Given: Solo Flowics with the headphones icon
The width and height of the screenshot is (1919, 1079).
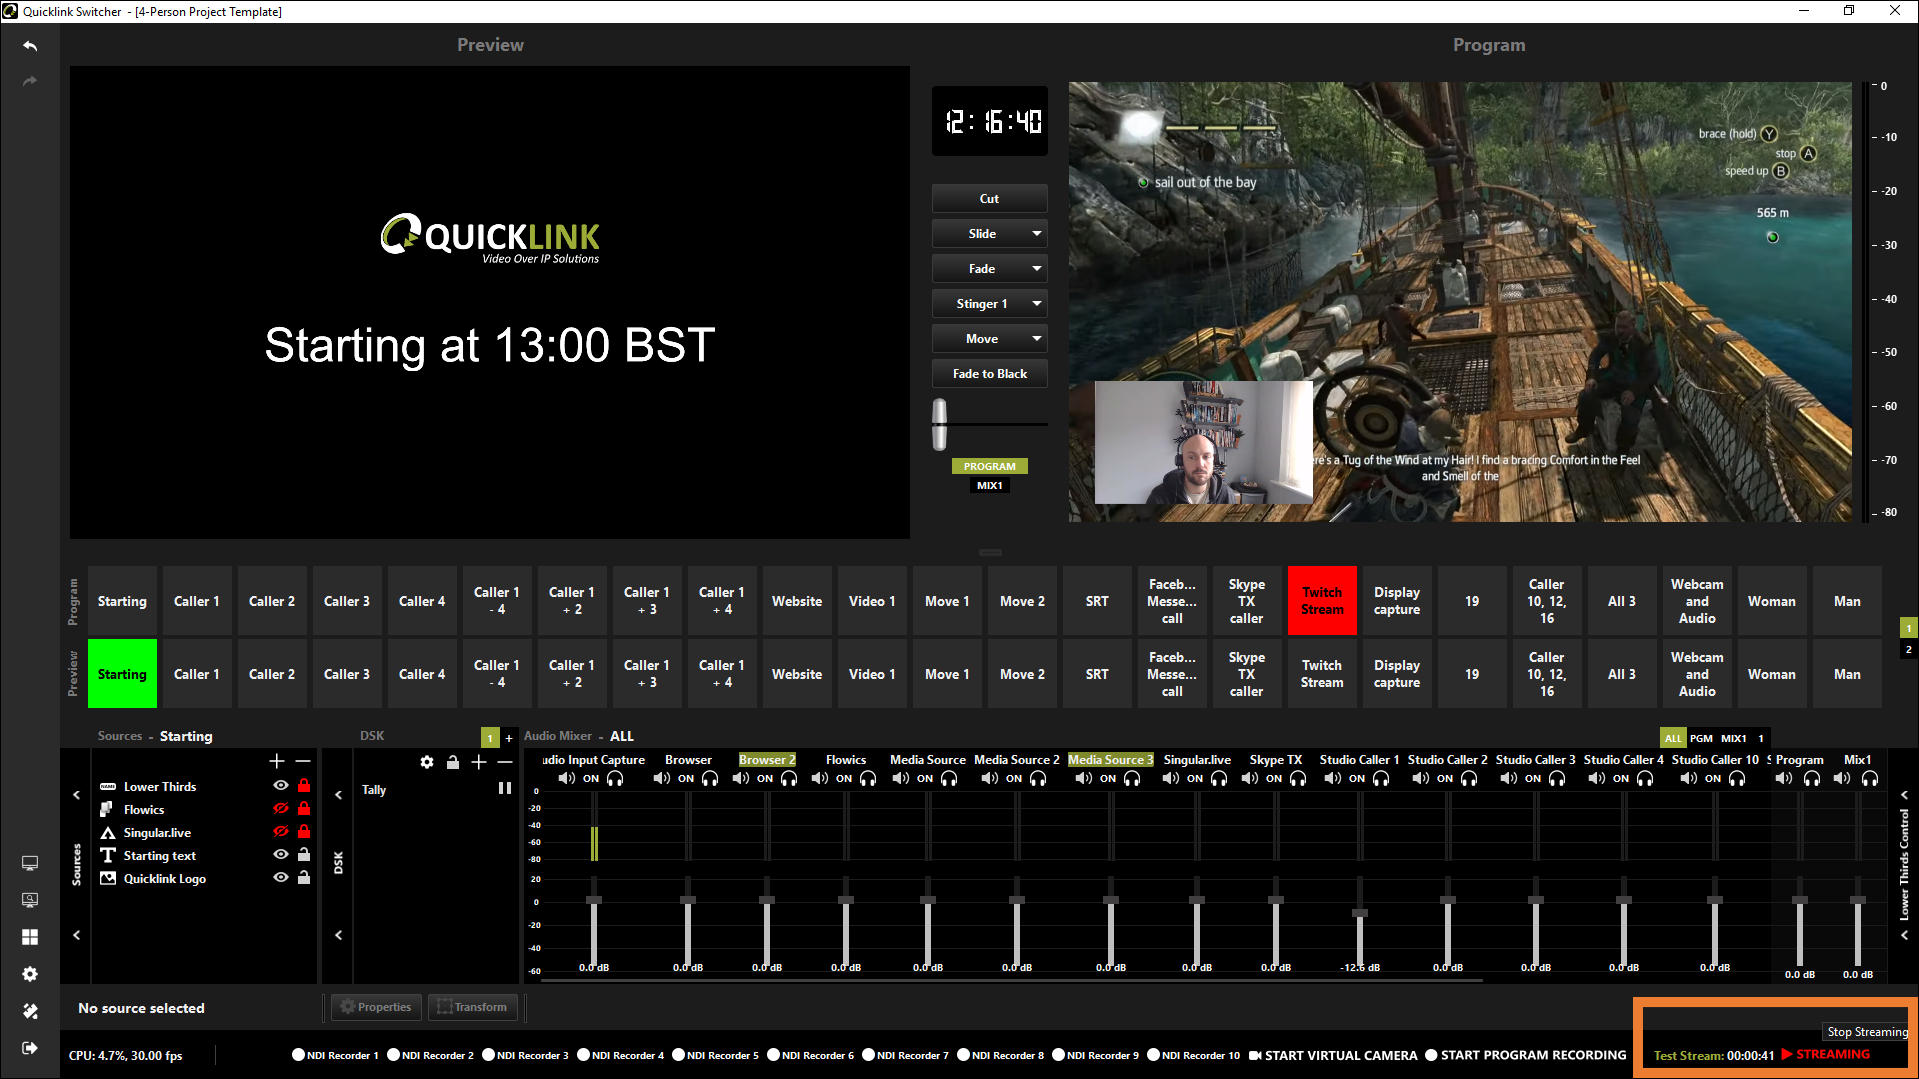Looking at the screenshot, I should coord(869,779).
